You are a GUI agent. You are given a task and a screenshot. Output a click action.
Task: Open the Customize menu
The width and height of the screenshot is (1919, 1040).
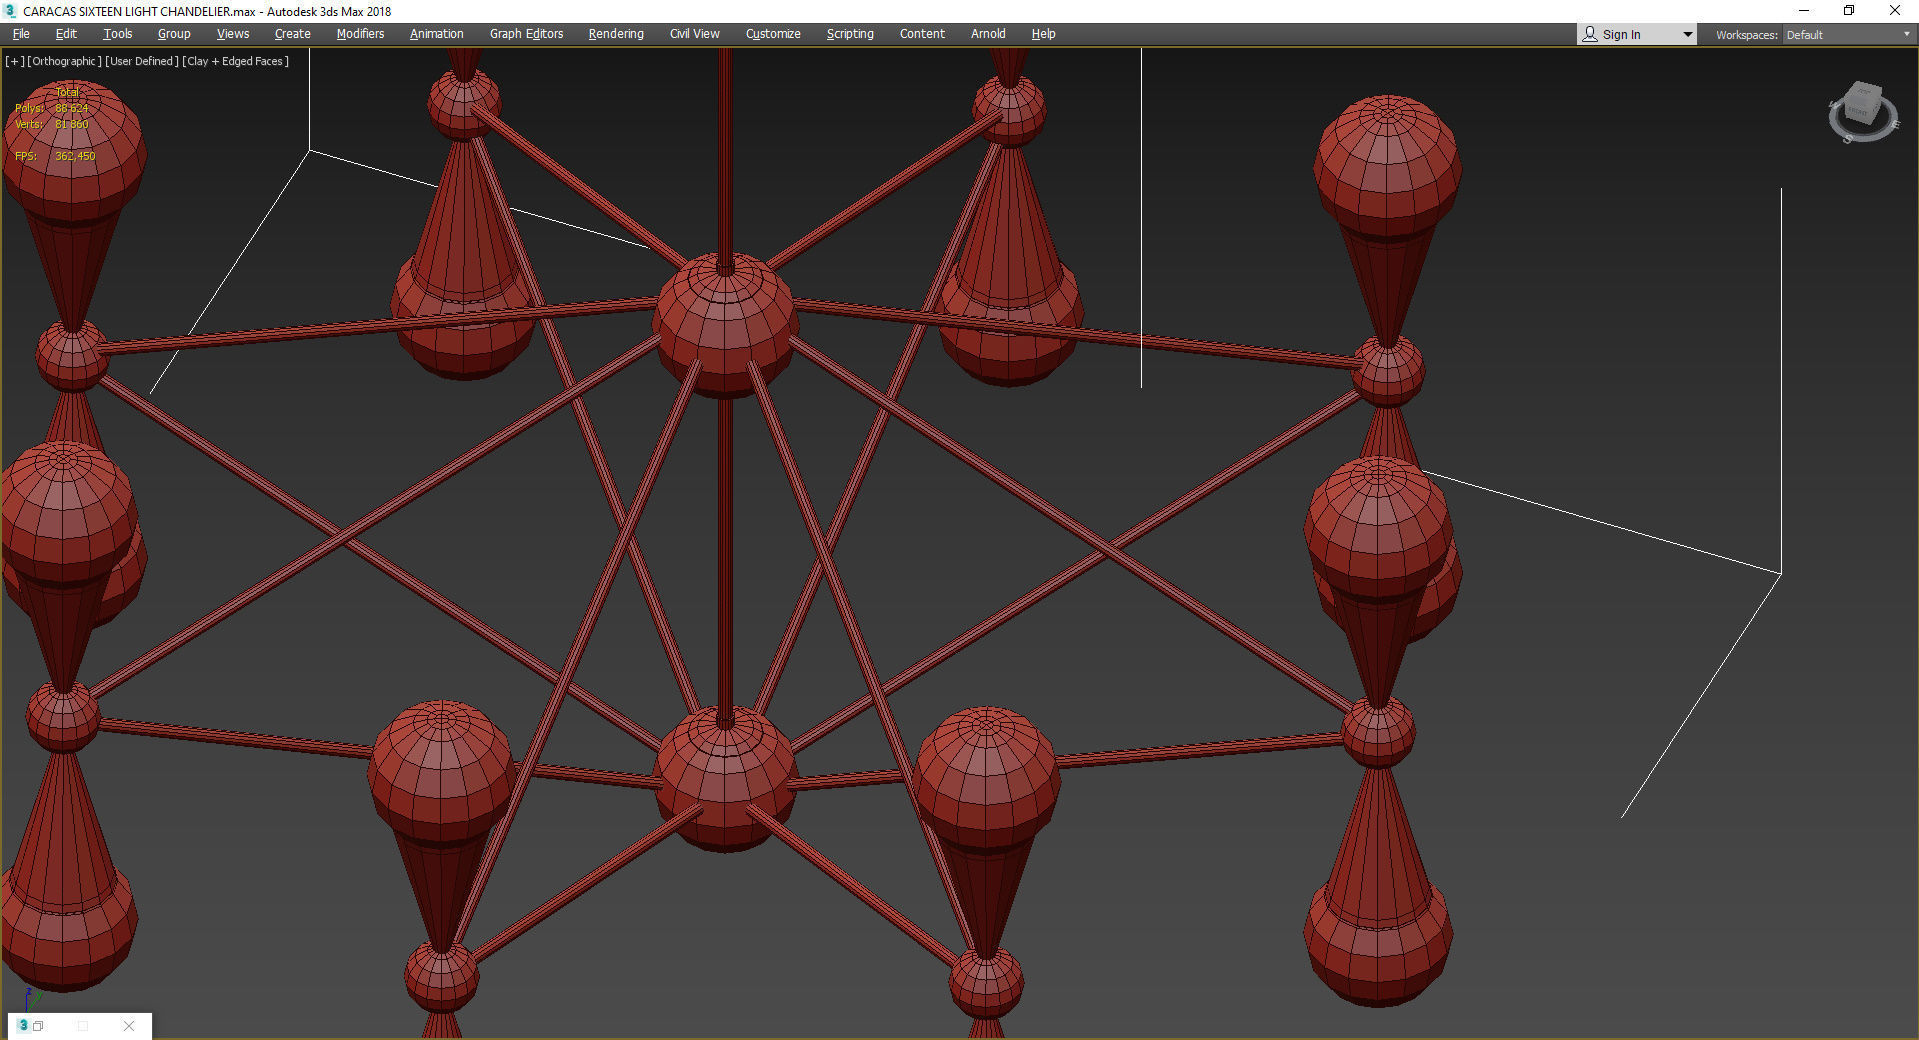coord(773,34)
